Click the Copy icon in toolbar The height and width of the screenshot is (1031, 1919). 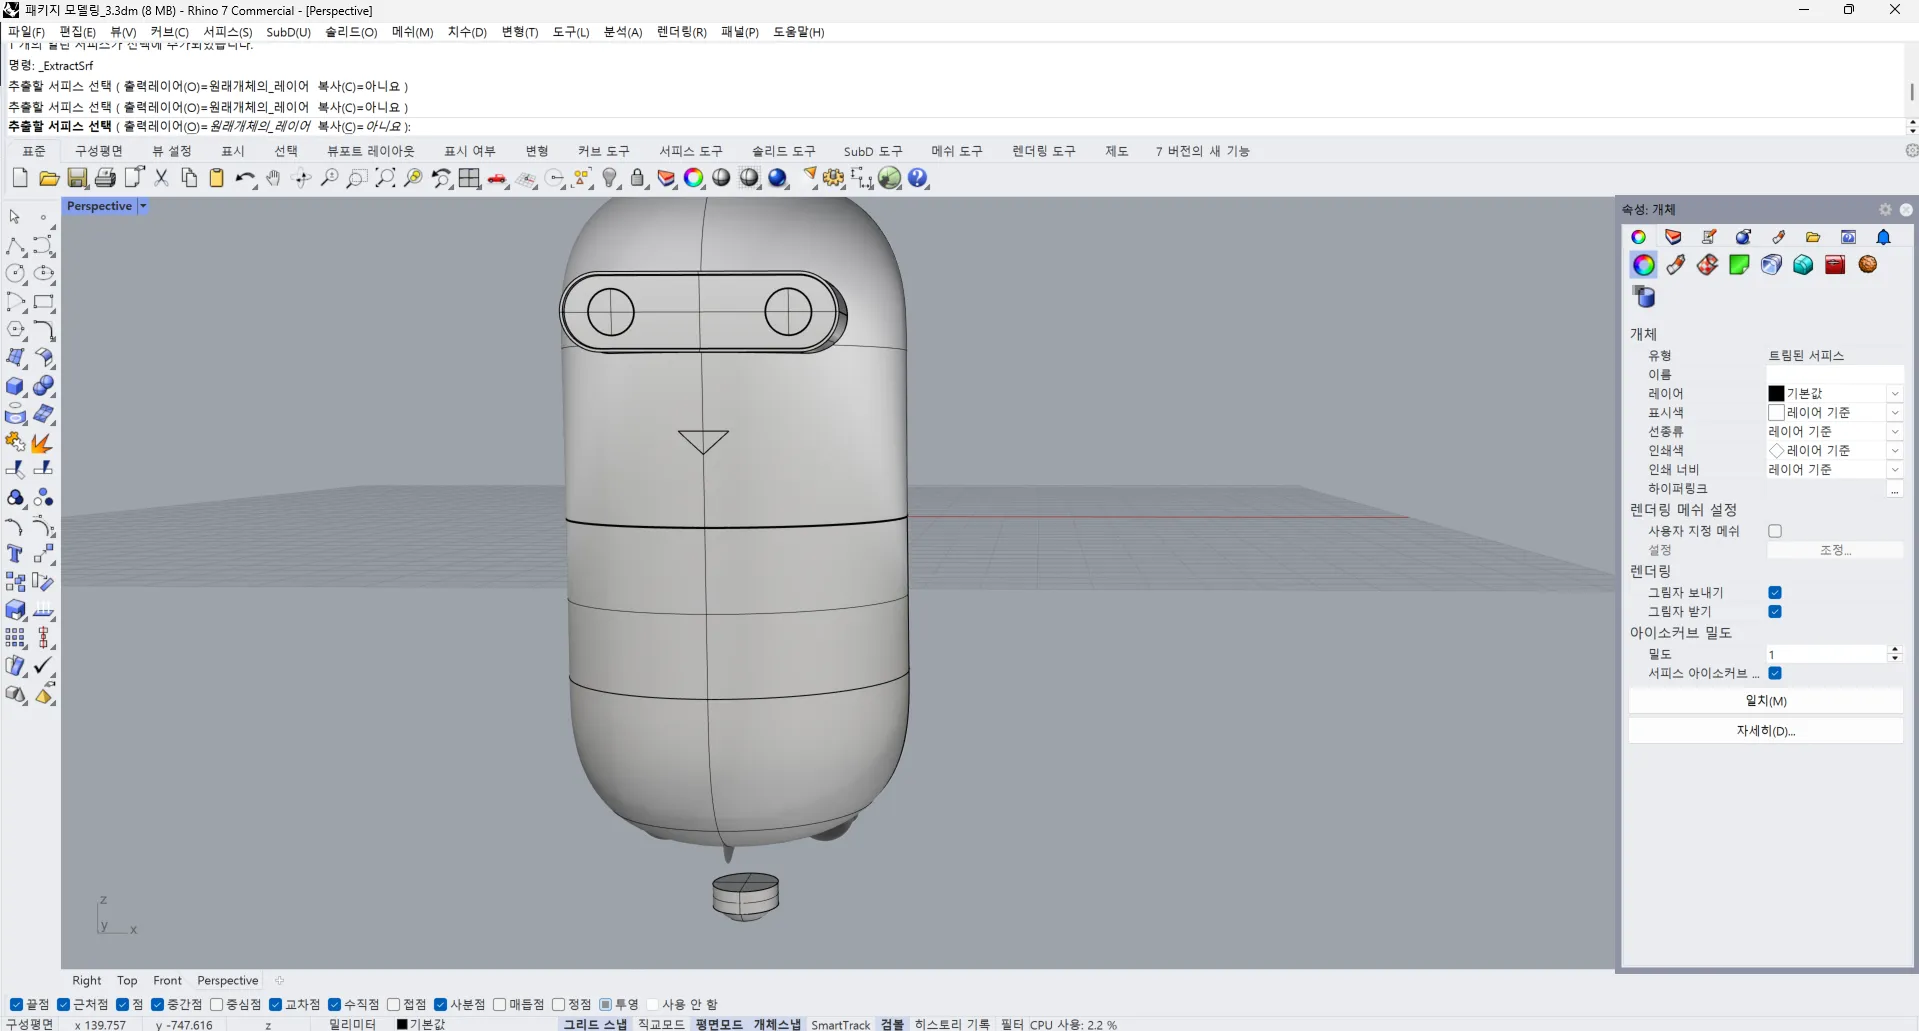point(189,178)
